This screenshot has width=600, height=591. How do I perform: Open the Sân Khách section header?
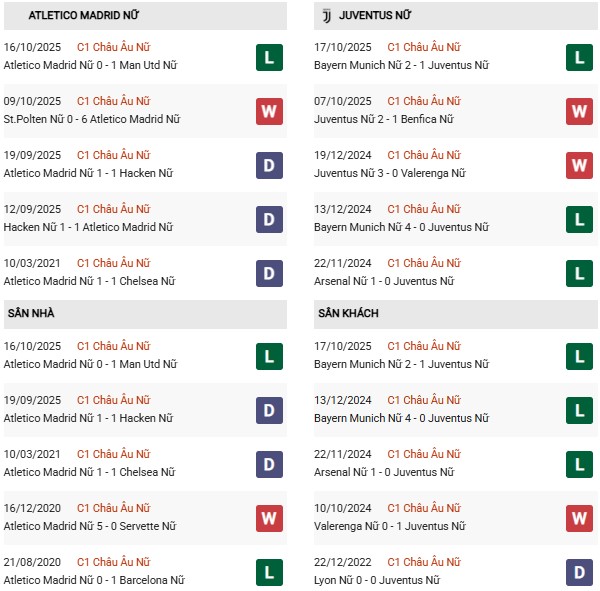pyautogui.click(x=348, y=314)
